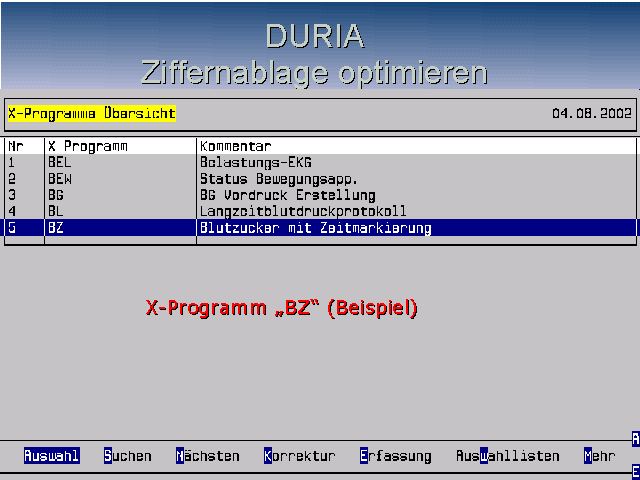Click the date 04.08.2002
Image resolution: width=640 pixels, height=480 pixels.
(592, 113)
